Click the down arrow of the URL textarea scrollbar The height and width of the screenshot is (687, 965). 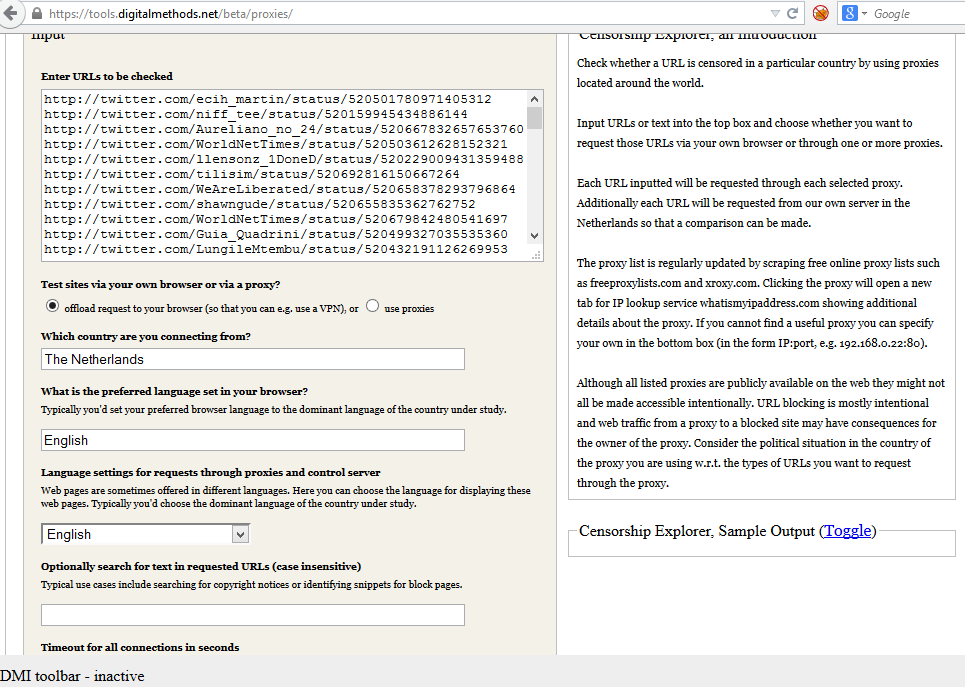coord(534,235)
